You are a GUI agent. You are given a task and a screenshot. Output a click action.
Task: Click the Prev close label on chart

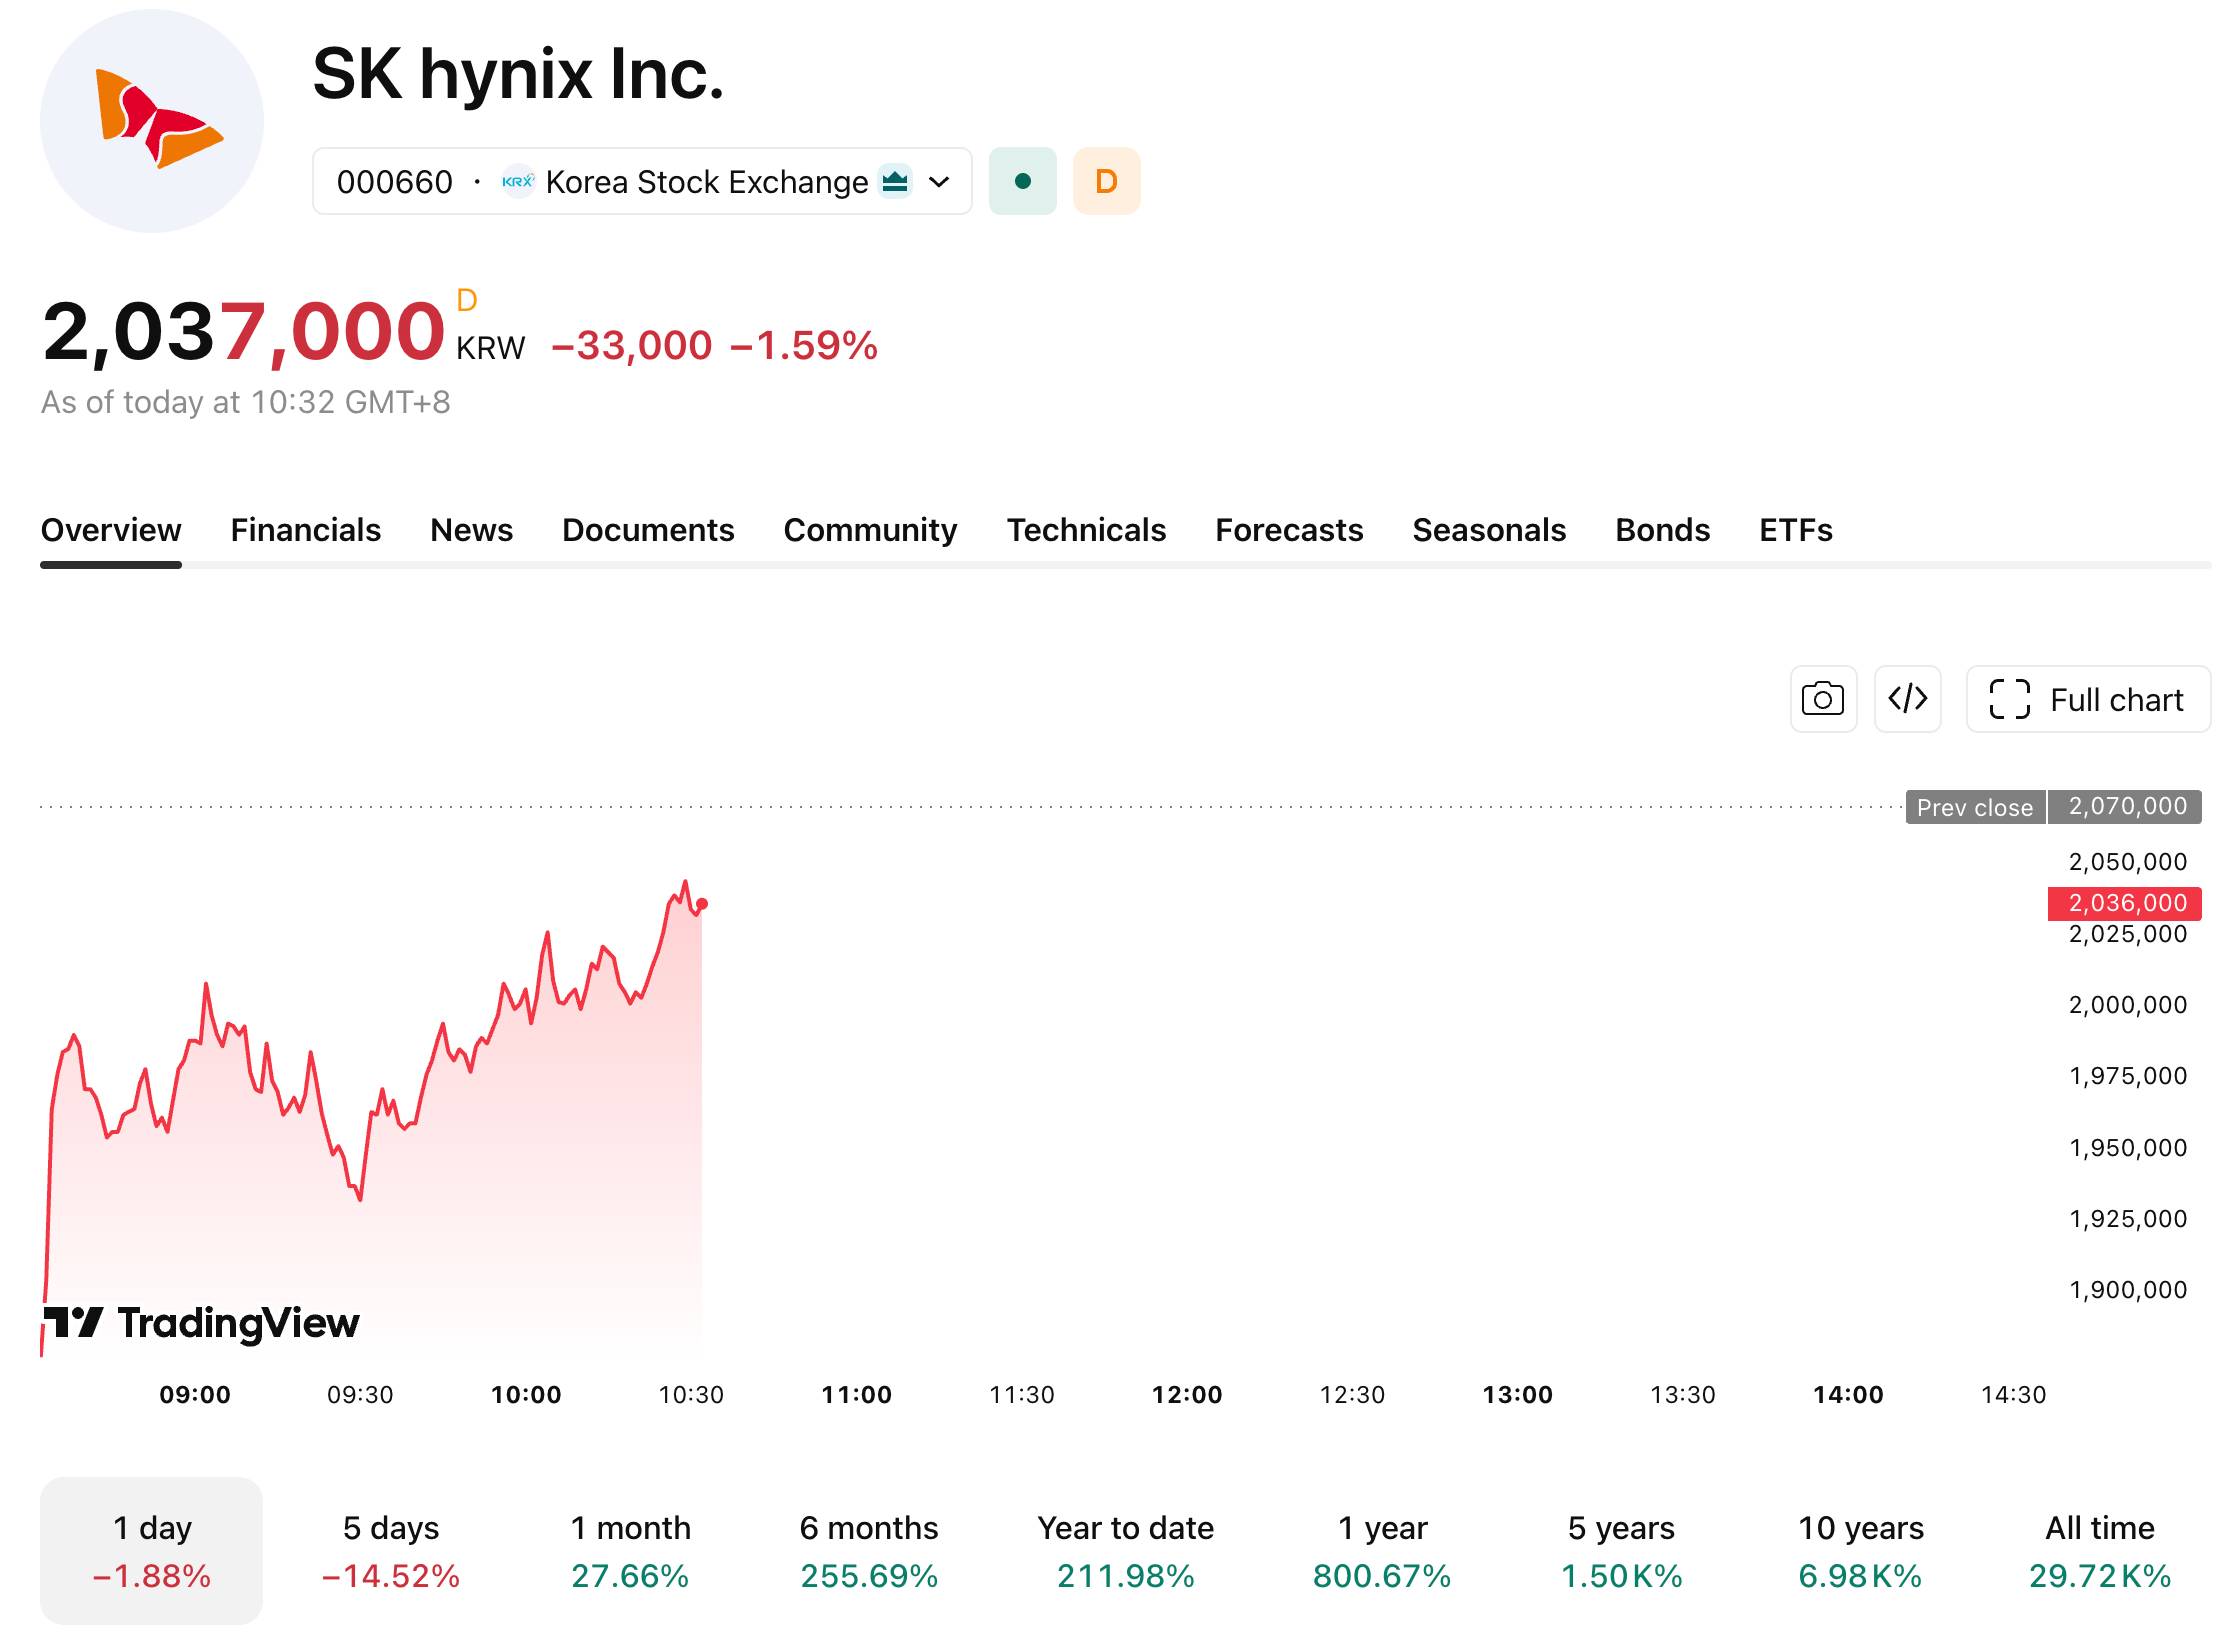pos(1975,807)
